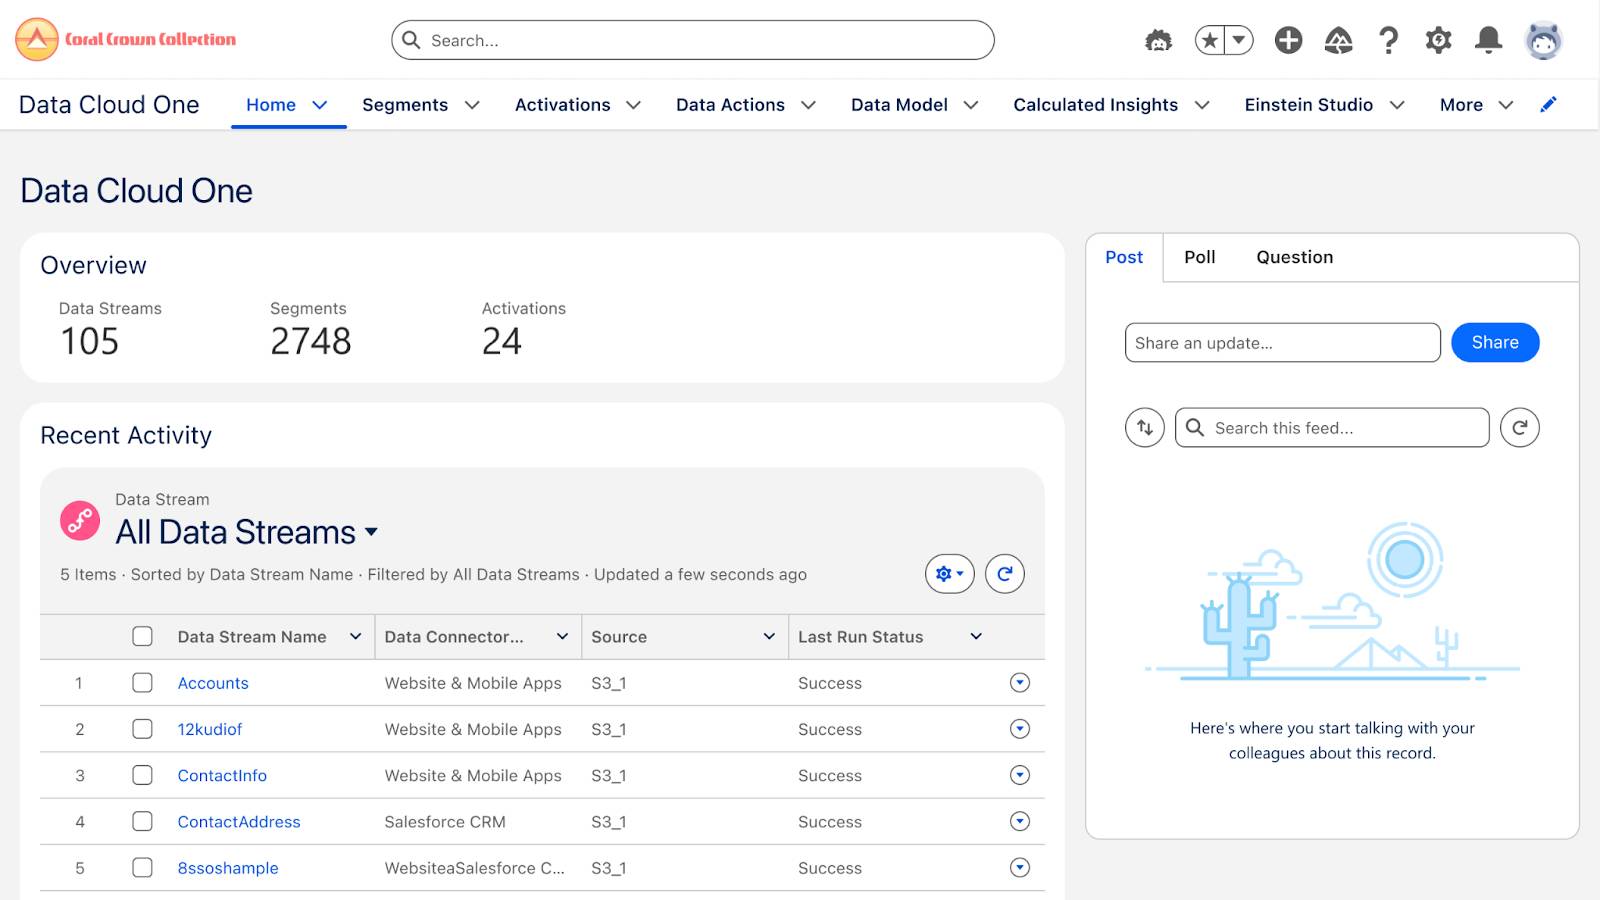Tick the select-all rows checkbox
1600x900 pixels.
[143, 637]
